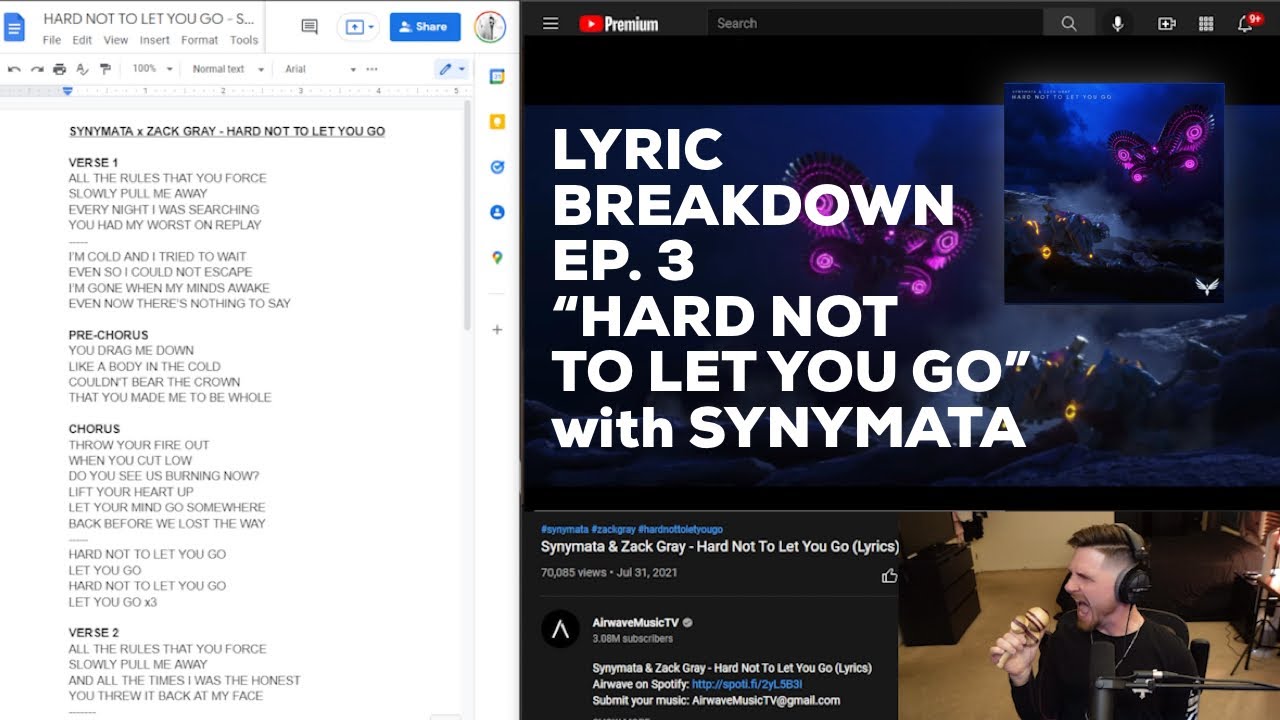Open YouTube notifications bell
Viewport: 1280px width, 720px height.
point(1246,23)
